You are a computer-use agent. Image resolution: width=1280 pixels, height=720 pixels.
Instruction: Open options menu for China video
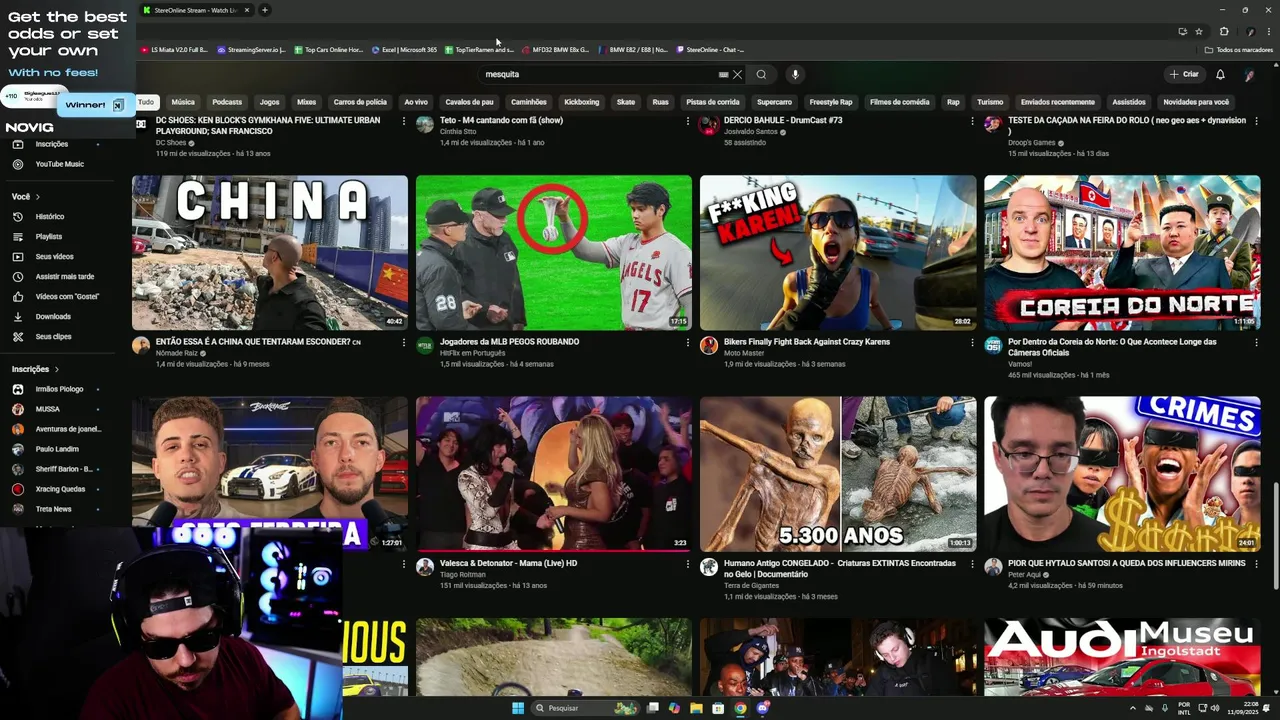tap(403, 342)
